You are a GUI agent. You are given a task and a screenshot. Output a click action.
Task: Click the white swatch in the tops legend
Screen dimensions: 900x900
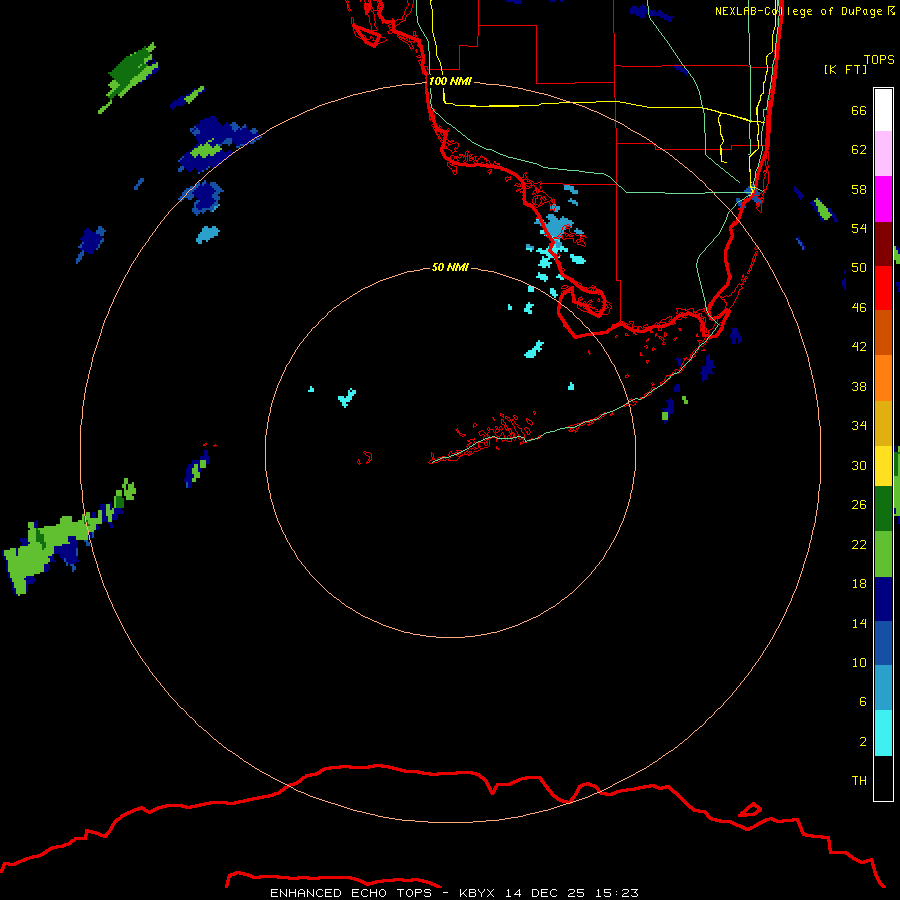point(883,110)
